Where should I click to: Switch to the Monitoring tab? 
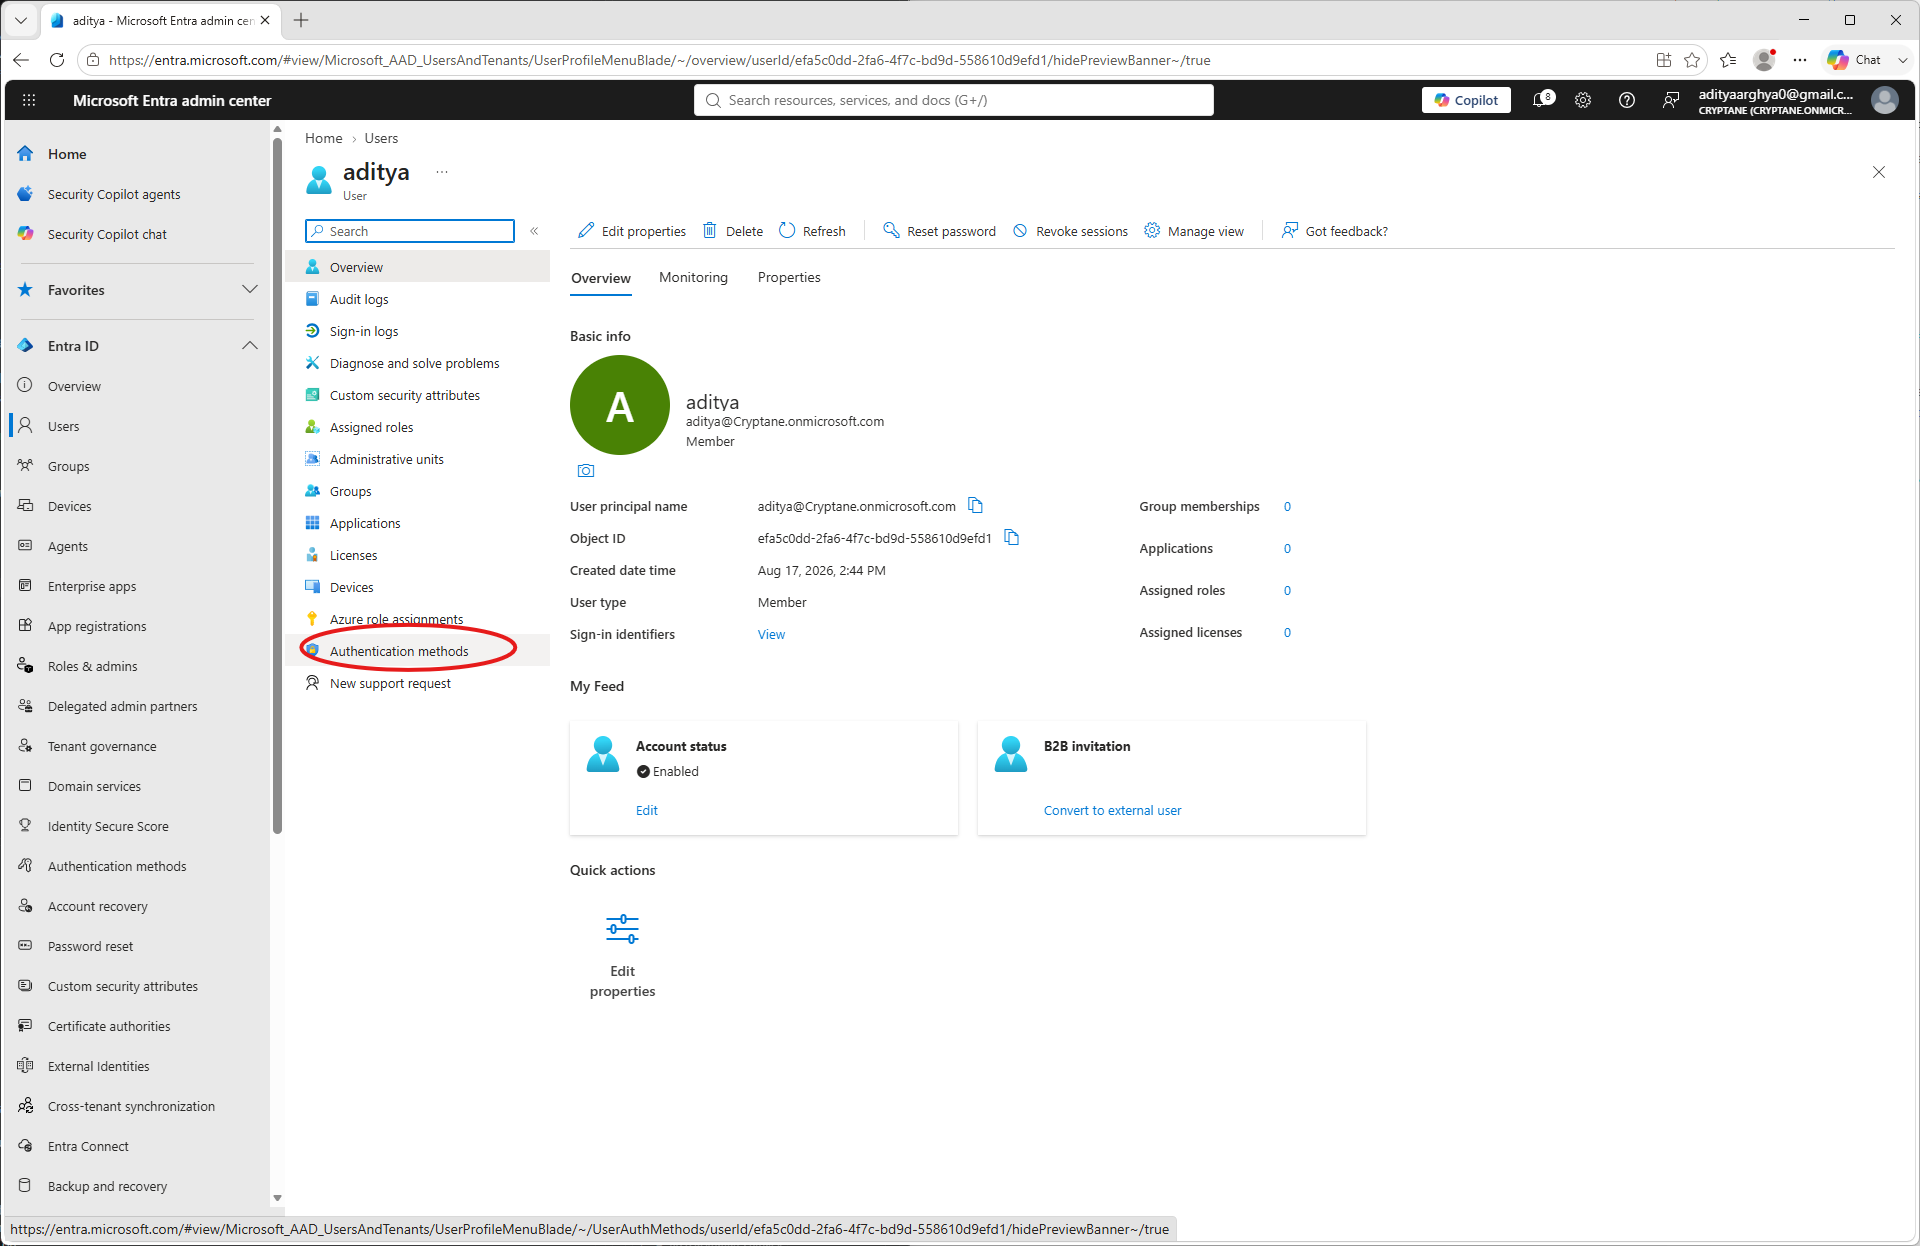693,278
